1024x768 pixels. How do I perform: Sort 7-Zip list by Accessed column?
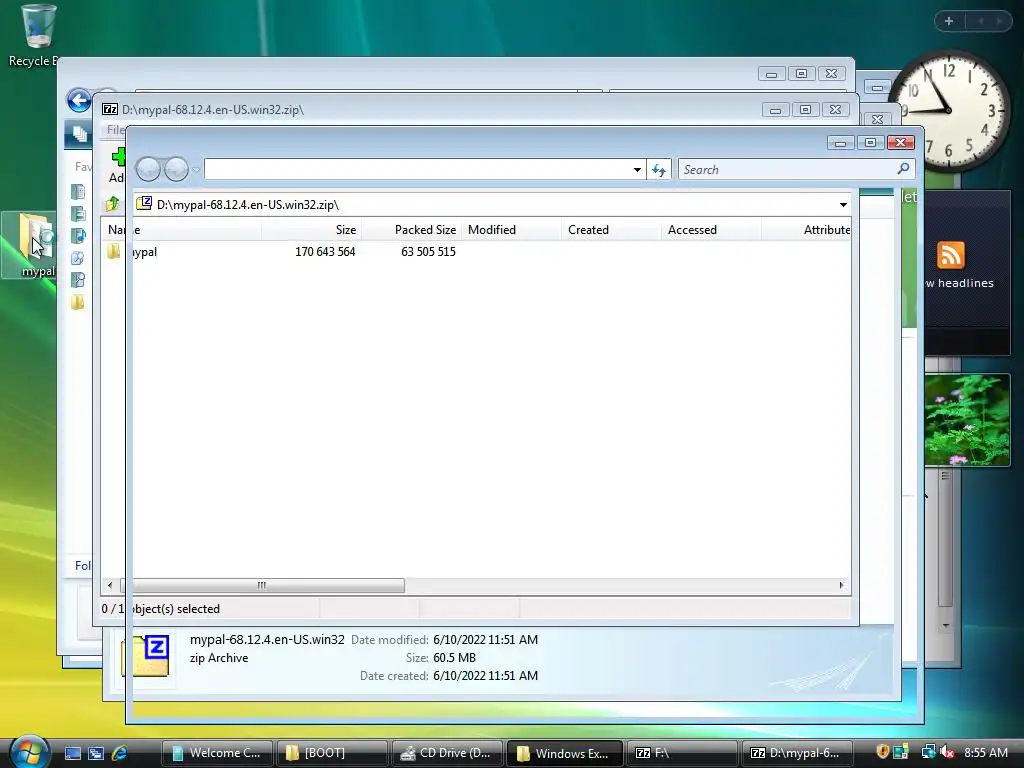pyautogui.click(x=711, y=230)
